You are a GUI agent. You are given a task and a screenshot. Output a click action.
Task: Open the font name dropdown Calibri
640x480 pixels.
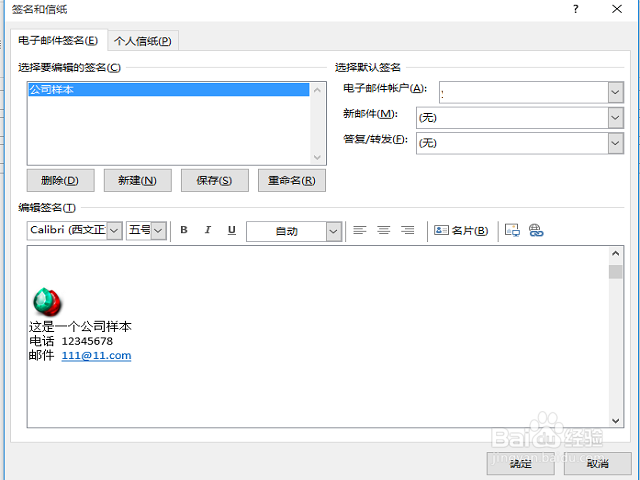click(114, 231)
